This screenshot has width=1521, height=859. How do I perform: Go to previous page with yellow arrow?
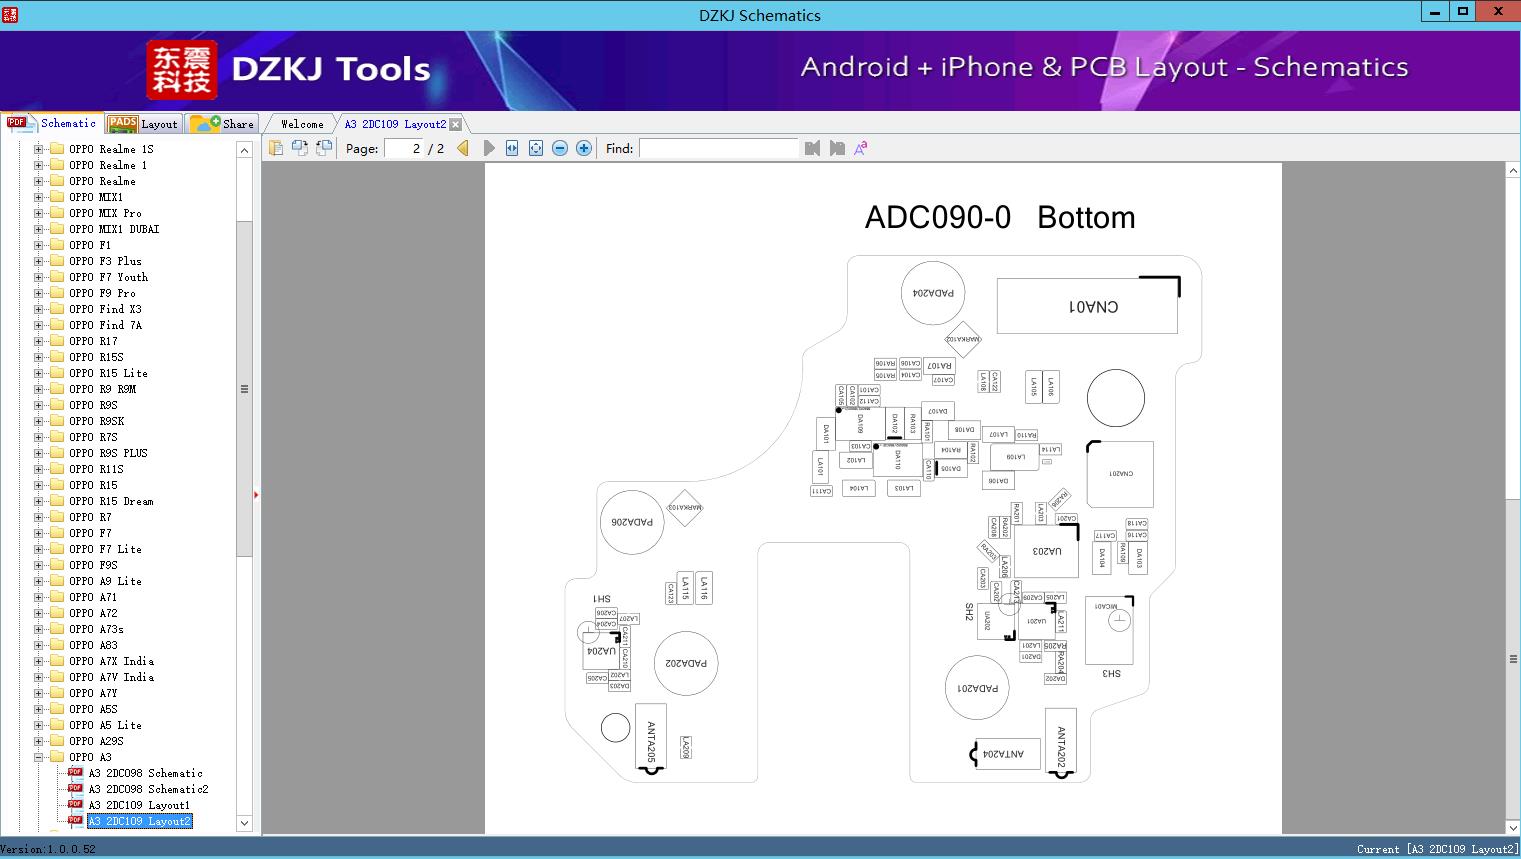click(x=463, y=148)
